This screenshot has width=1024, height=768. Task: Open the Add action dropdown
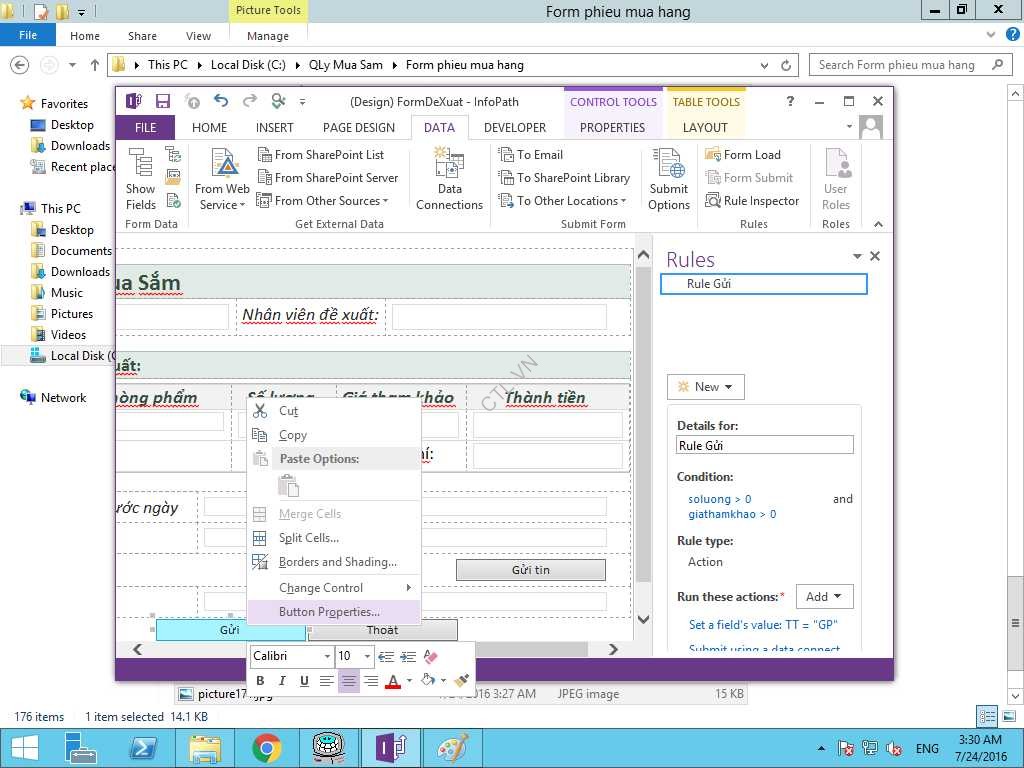tap(824, 597)
